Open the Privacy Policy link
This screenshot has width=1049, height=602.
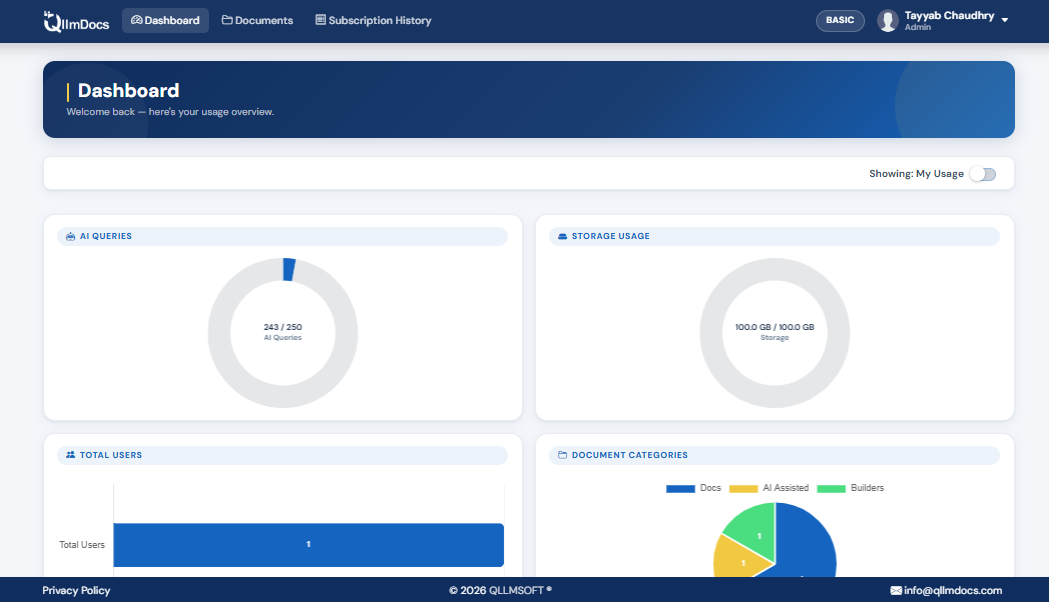76,590
